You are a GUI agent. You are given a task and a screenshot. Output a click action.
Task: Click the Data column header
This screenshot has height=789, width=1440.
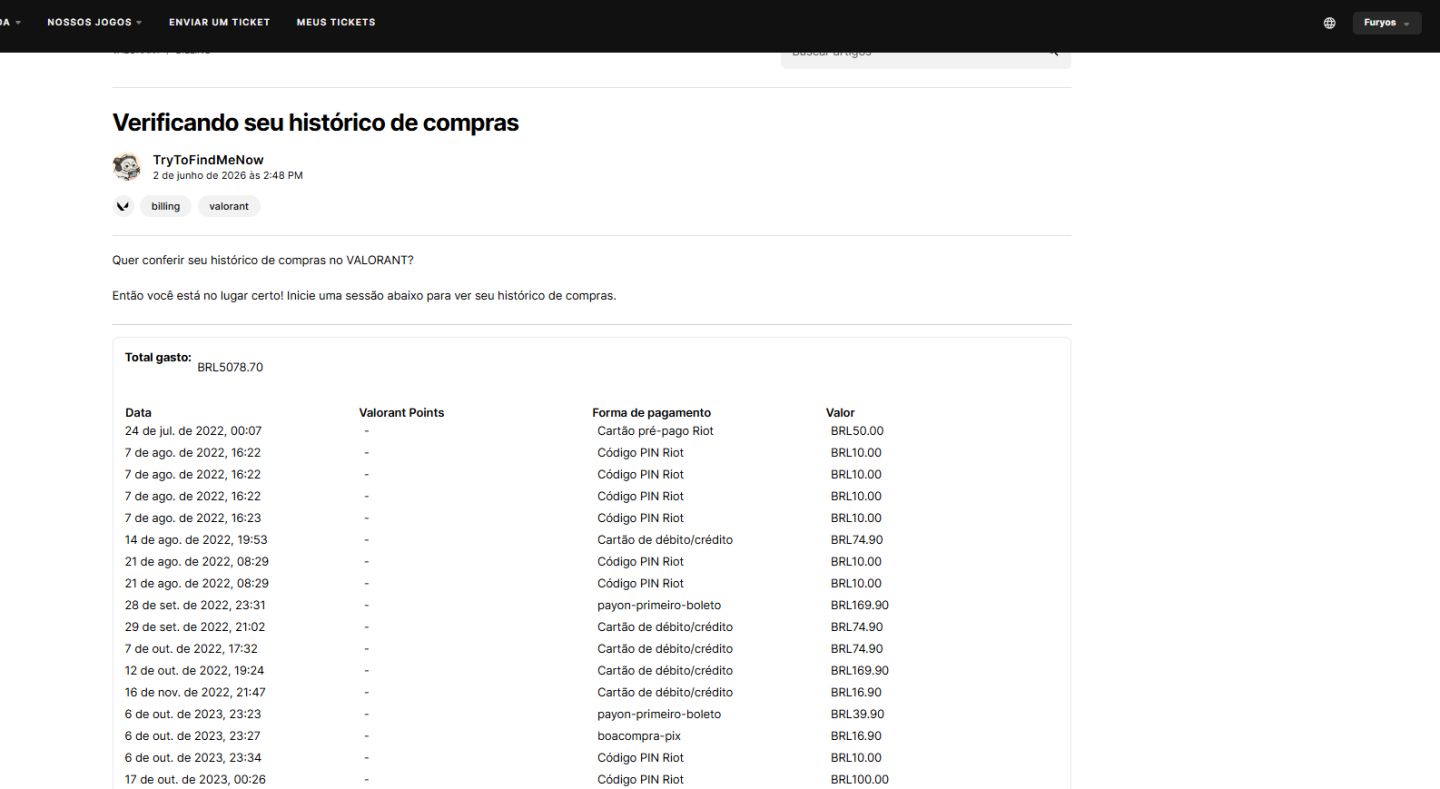[x=138, y=413]
